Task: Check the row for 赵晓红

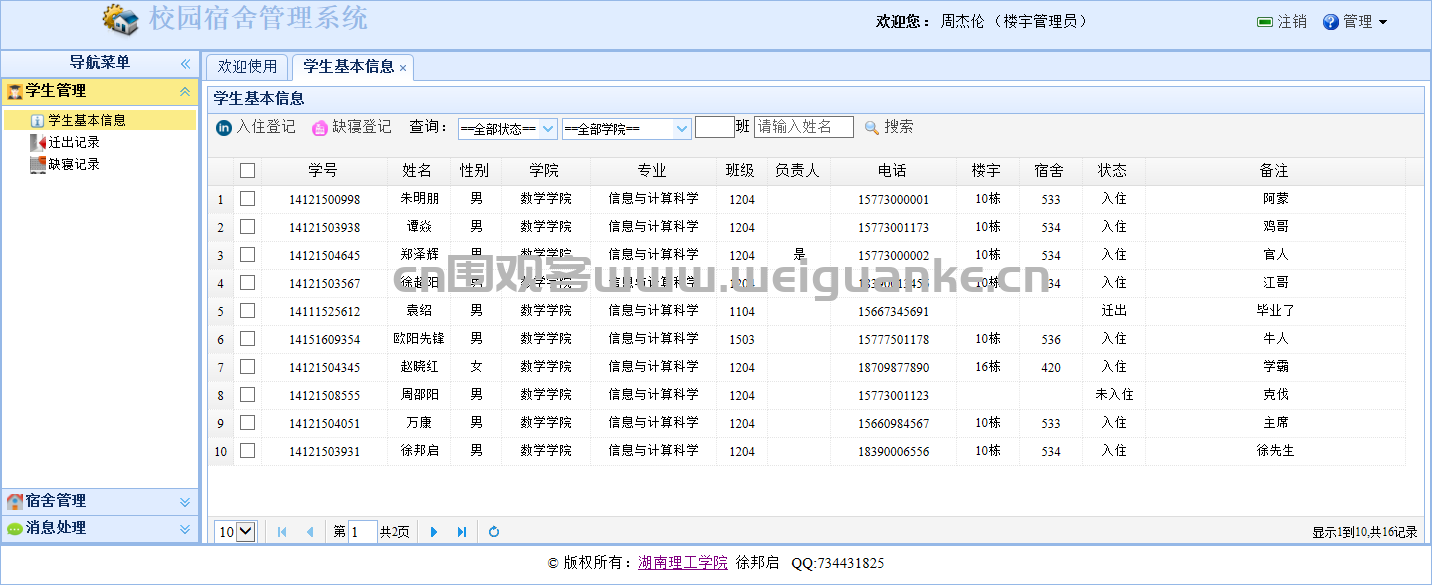Action: 247,367
